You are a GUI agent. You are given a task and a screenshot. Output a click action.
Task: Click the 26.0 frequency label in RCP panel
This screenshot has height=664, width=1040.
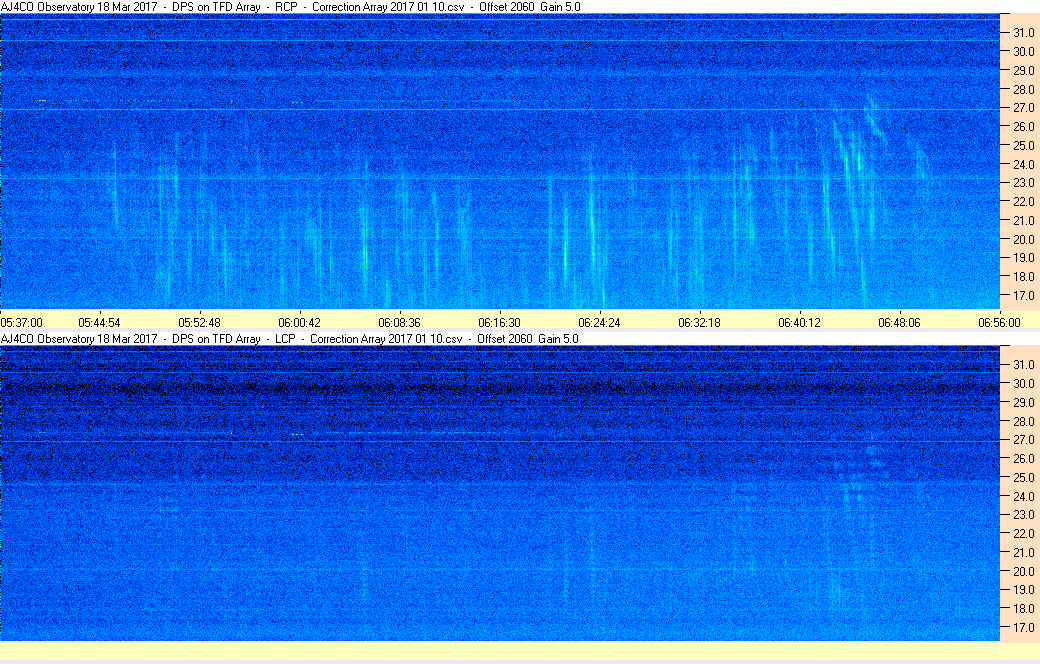tap(1023, 127)
